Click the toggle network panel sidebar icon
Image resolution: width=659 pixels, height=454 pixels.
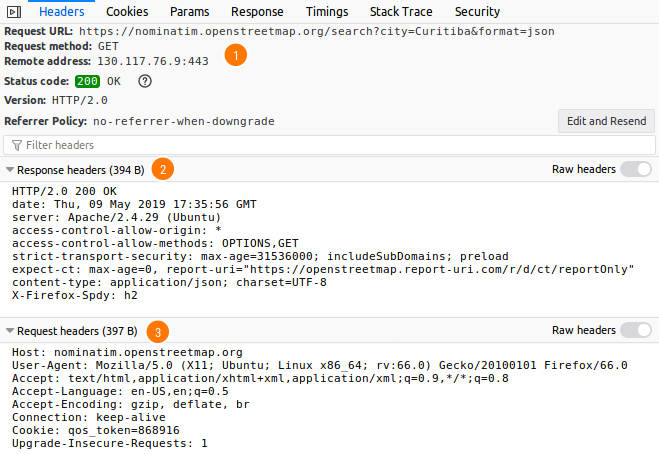[x=14, y=12]
